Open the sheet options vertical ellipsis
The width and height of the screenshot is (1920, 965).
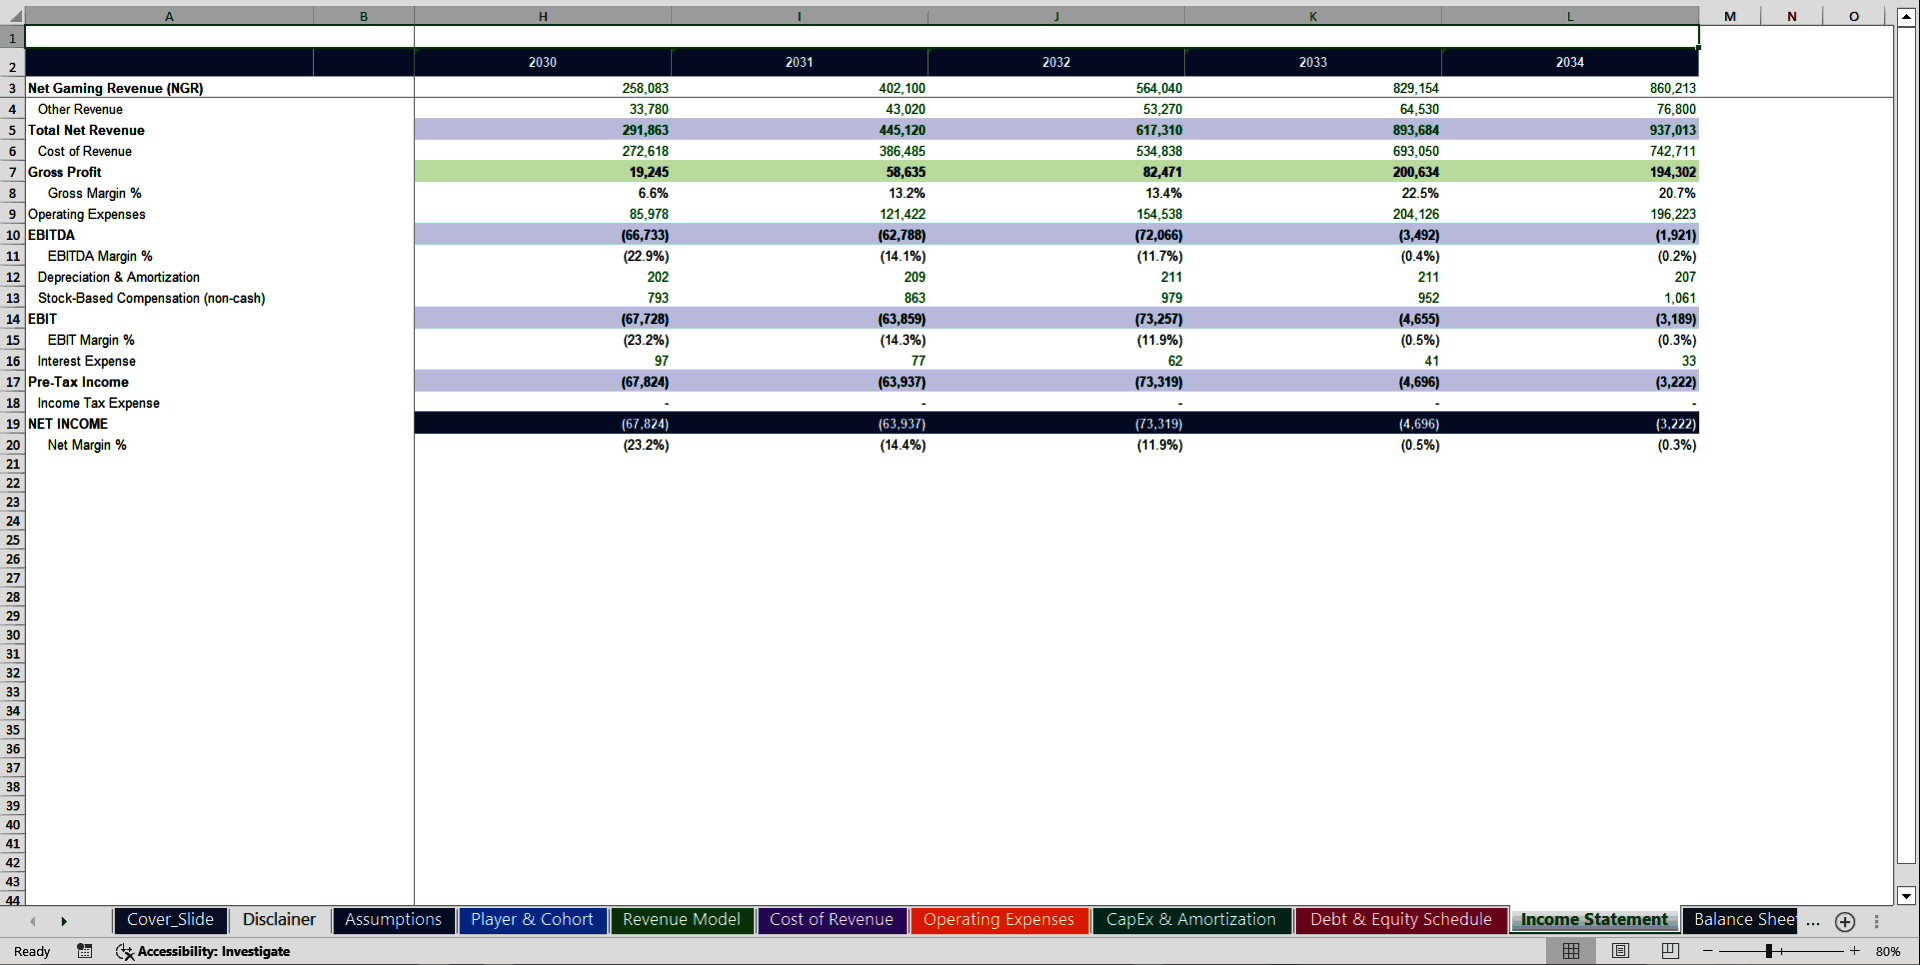pyautogui.click(x=1876, y=921)
